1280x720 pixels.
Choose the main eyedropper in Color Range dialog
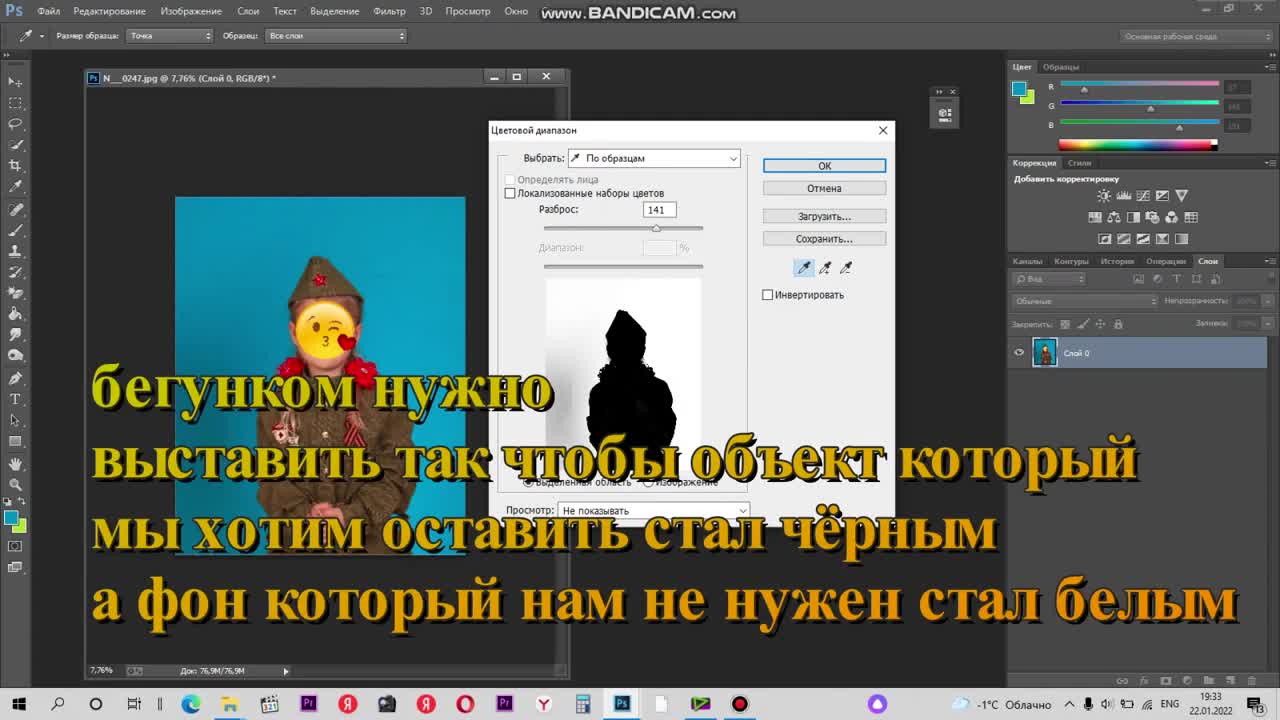coord(804,267)
